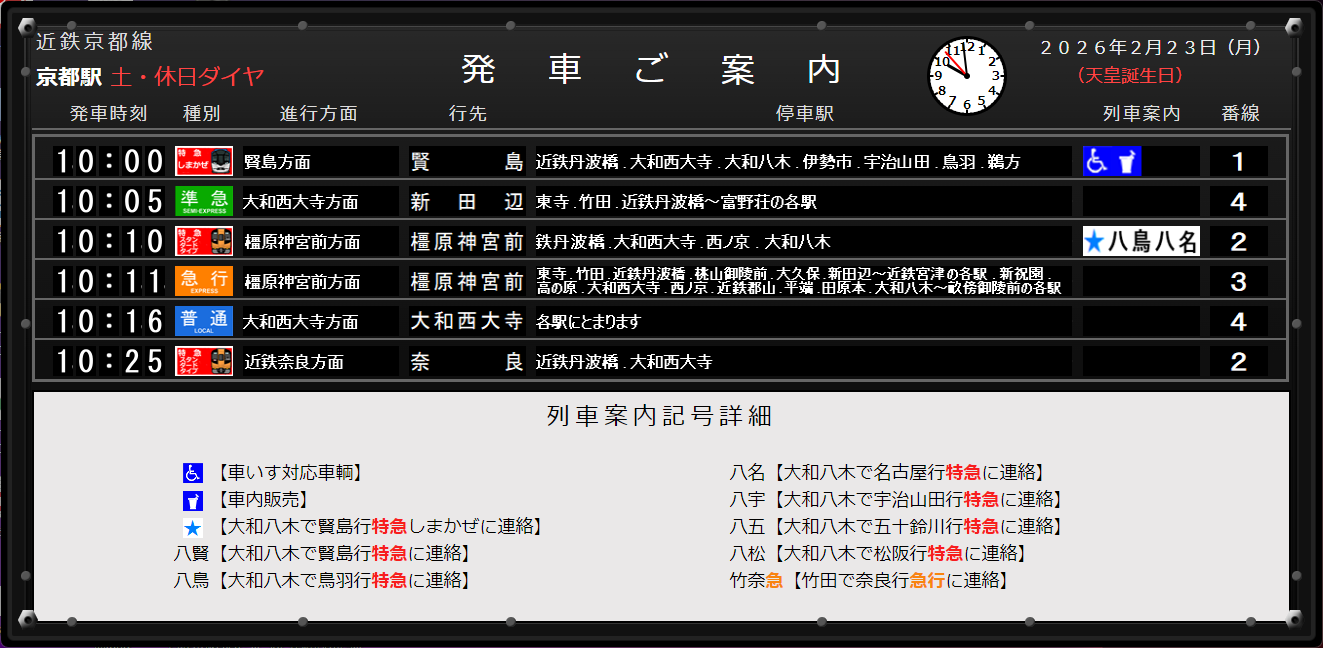1323x648 pixels.
Task: Select the onboard sales cart icon
Action: [x=1128, y=161]
